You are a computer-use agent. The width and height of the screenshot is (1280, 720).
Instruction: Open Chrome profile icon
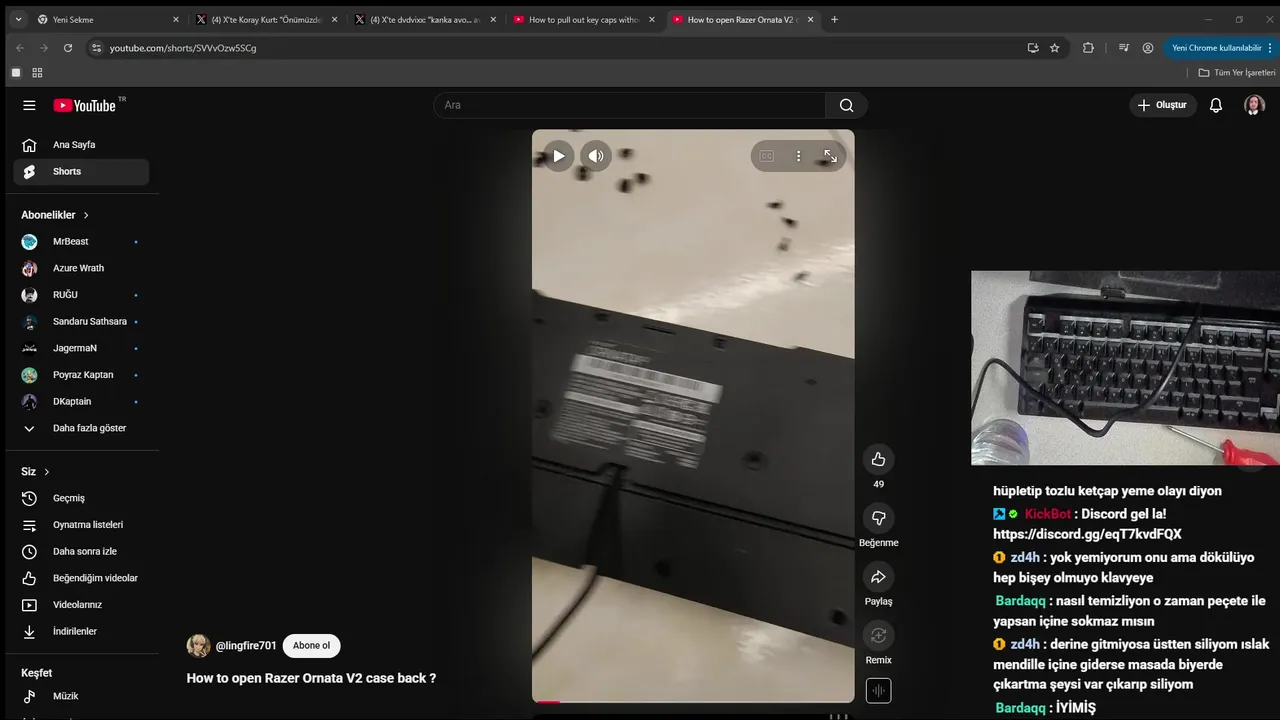1148,47
